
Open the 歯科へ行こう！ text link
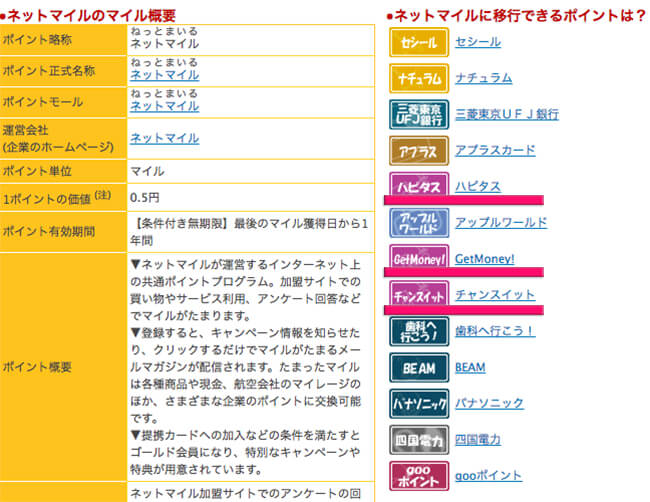pyautogui.click(x=495, y=331)
